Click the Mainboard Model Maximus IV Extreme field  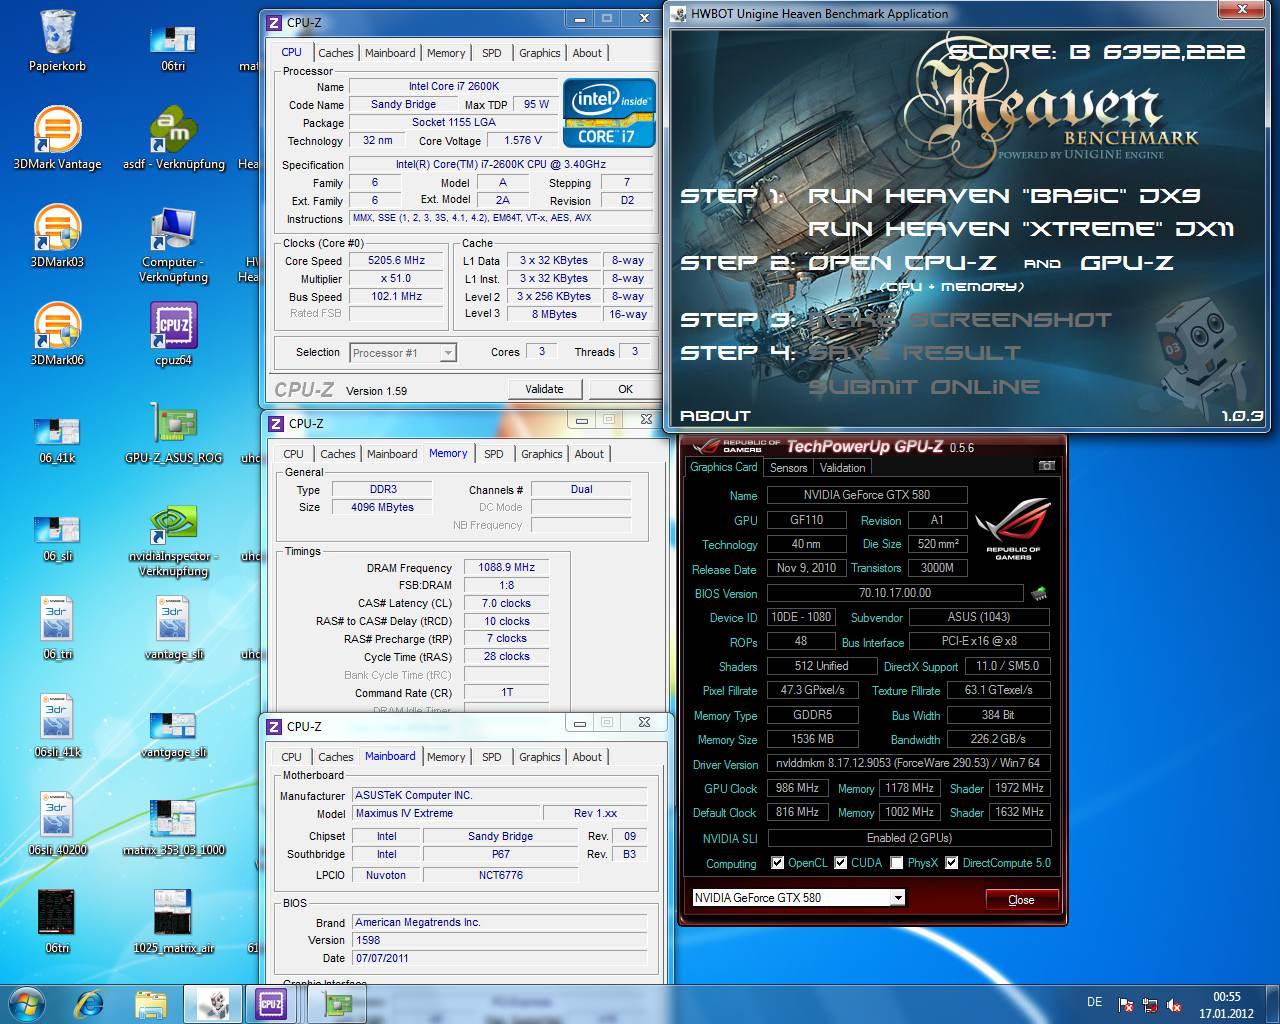[446, 813]
